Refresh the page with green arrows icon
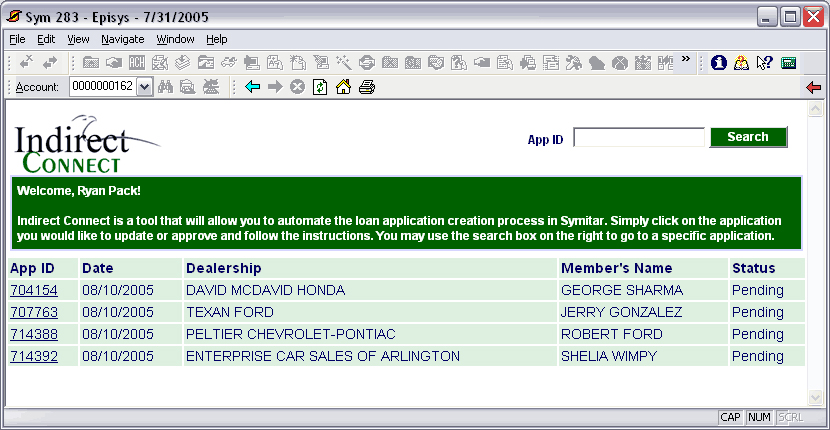This screenshot has height=430, width=830. [320, 87]
